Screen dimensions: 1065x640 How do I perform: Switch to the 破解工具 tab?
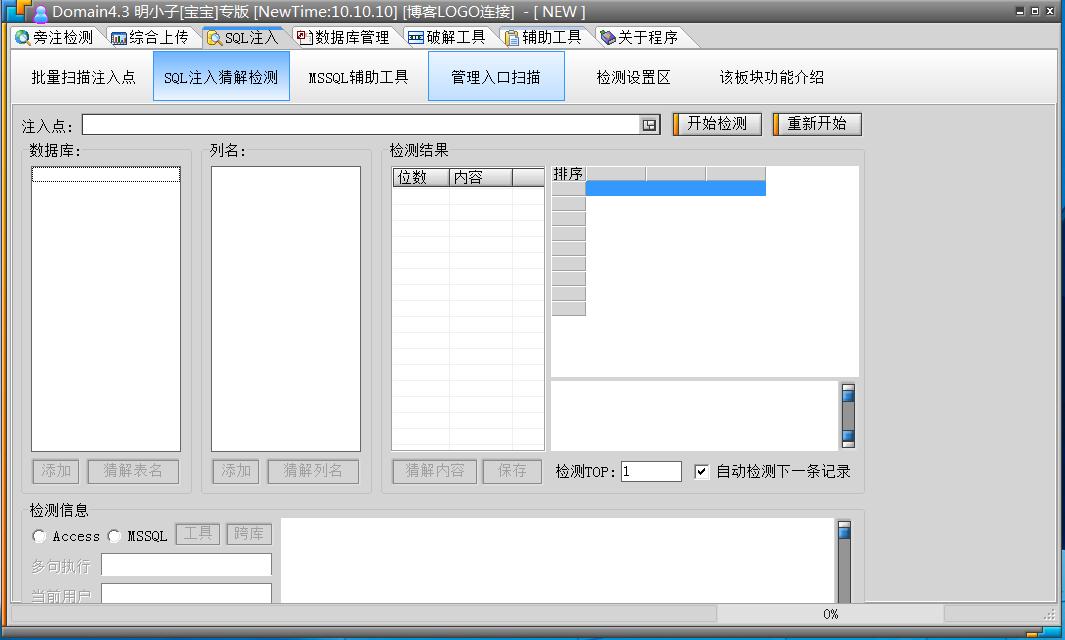click(x=447, y=37)
